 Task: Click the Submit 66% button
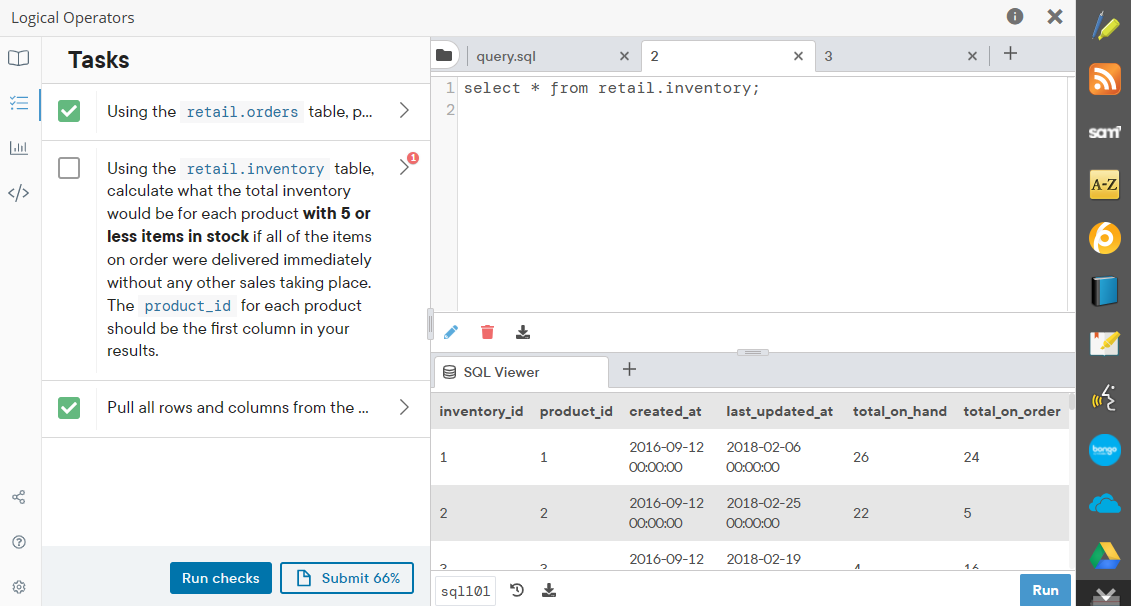point(347,578)
